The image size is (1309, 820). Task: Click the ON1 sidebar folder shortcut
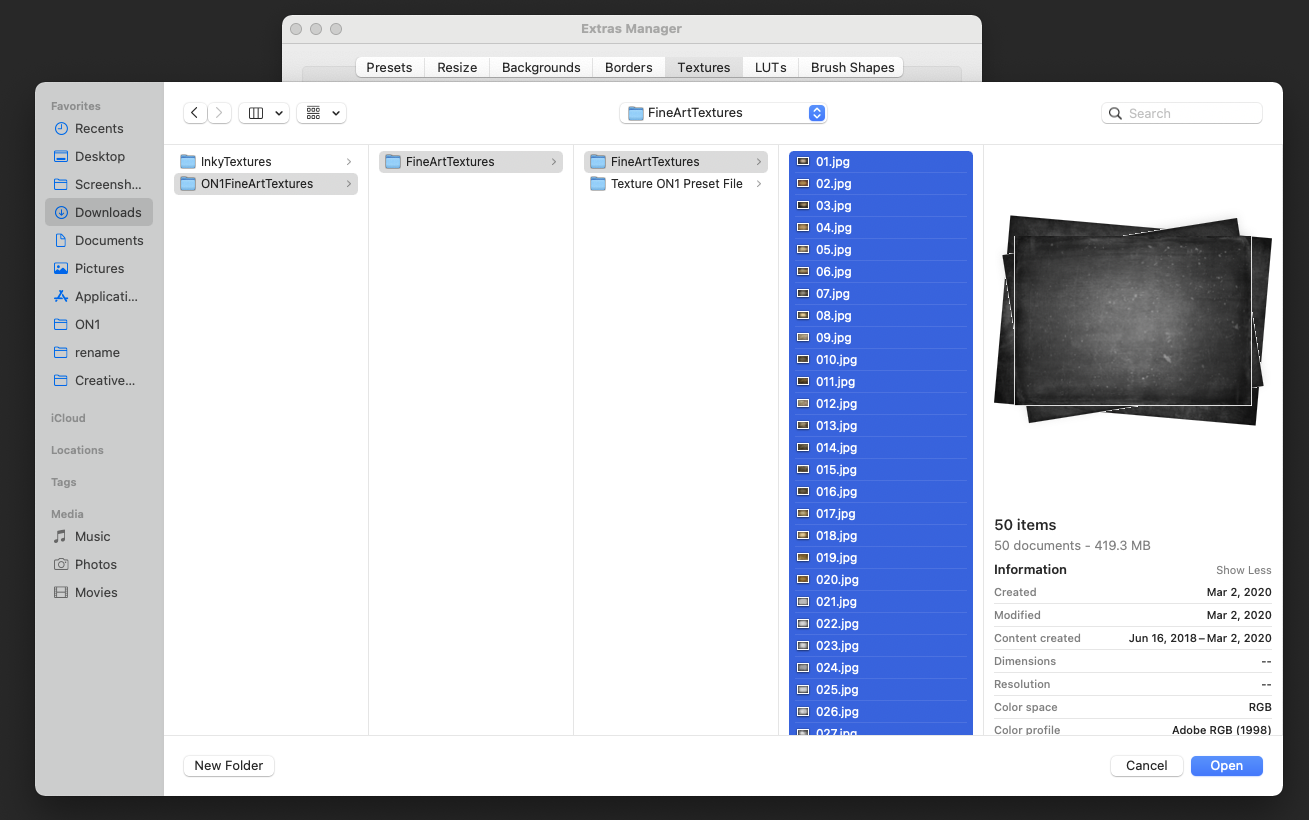pos(86,324)
